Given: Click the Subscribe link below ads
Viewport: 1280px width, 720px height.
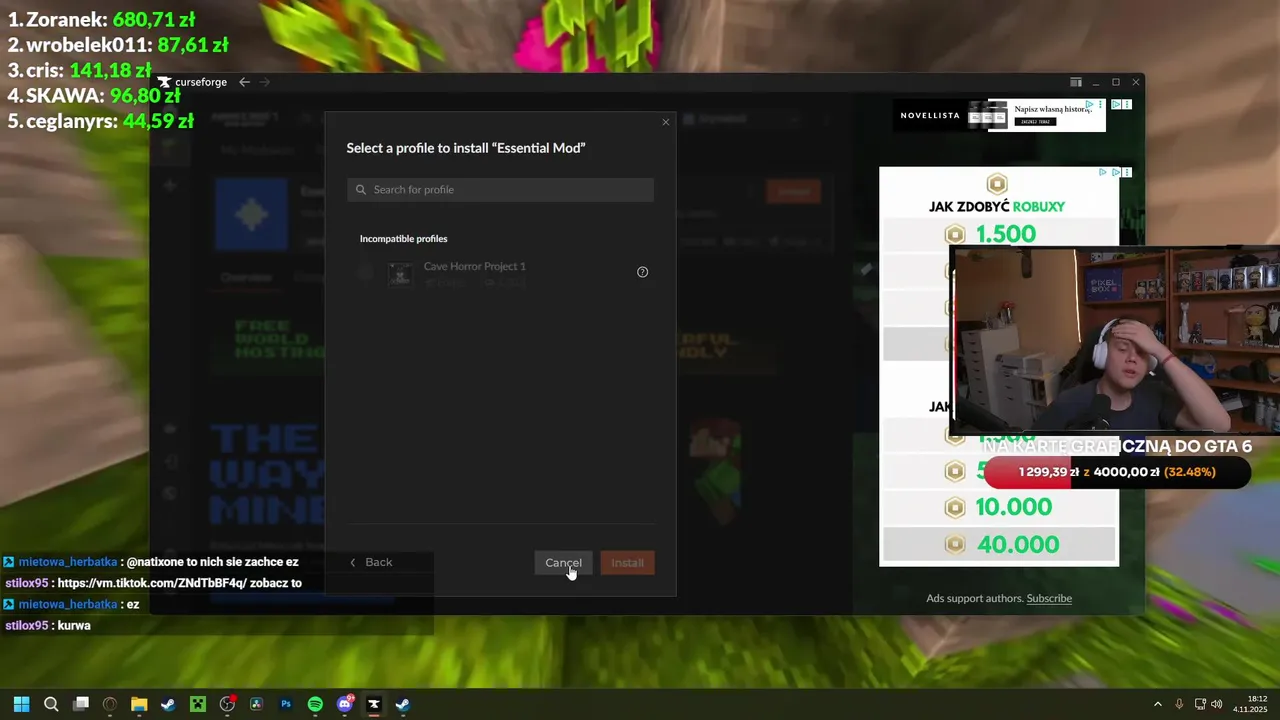Looking at the screenshot, I should click(1049, 598).
